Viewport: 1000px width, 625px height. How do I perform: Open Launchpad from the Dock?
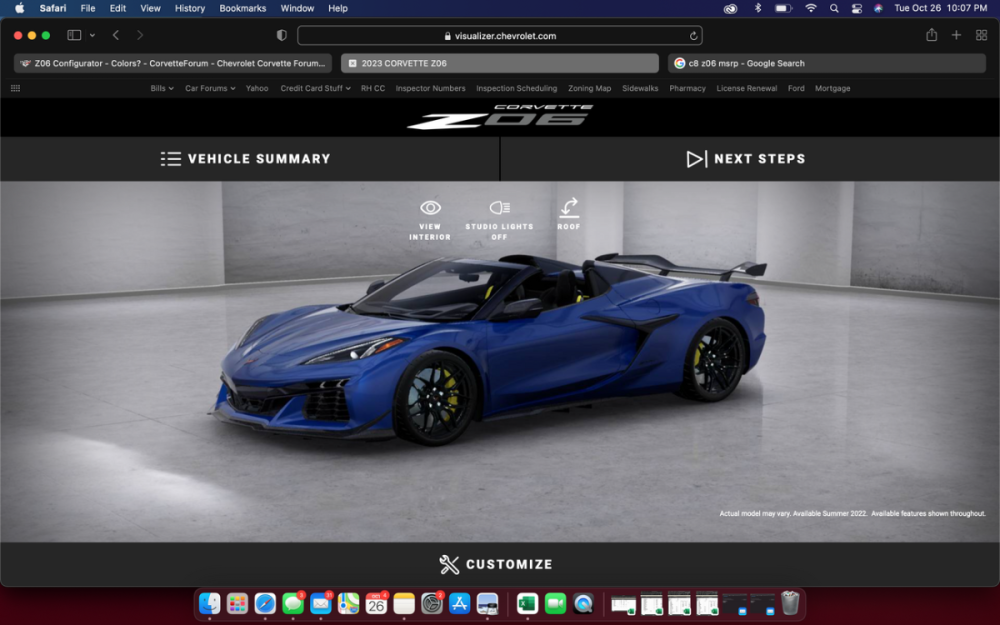click(237, 603)
